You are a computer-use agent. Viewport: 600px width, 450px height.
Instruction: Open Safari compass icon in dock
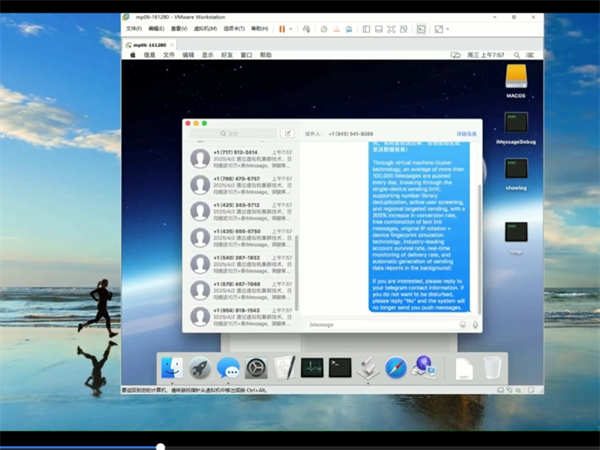[396, 367]
